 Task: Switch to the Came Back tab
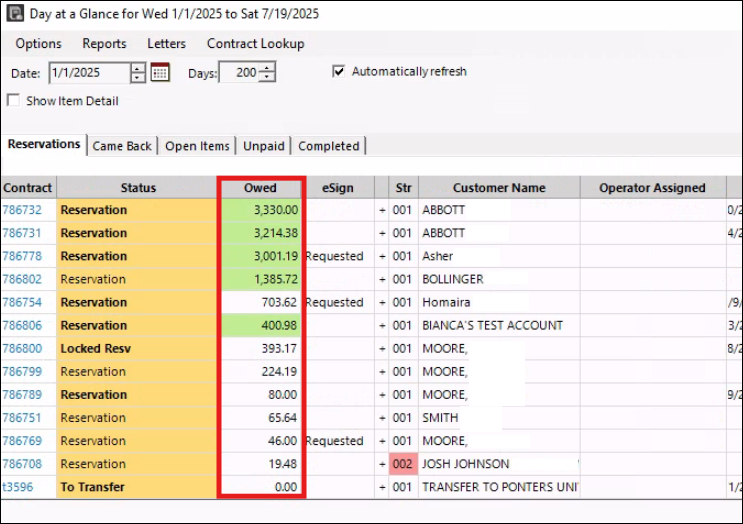pos(122,146)
